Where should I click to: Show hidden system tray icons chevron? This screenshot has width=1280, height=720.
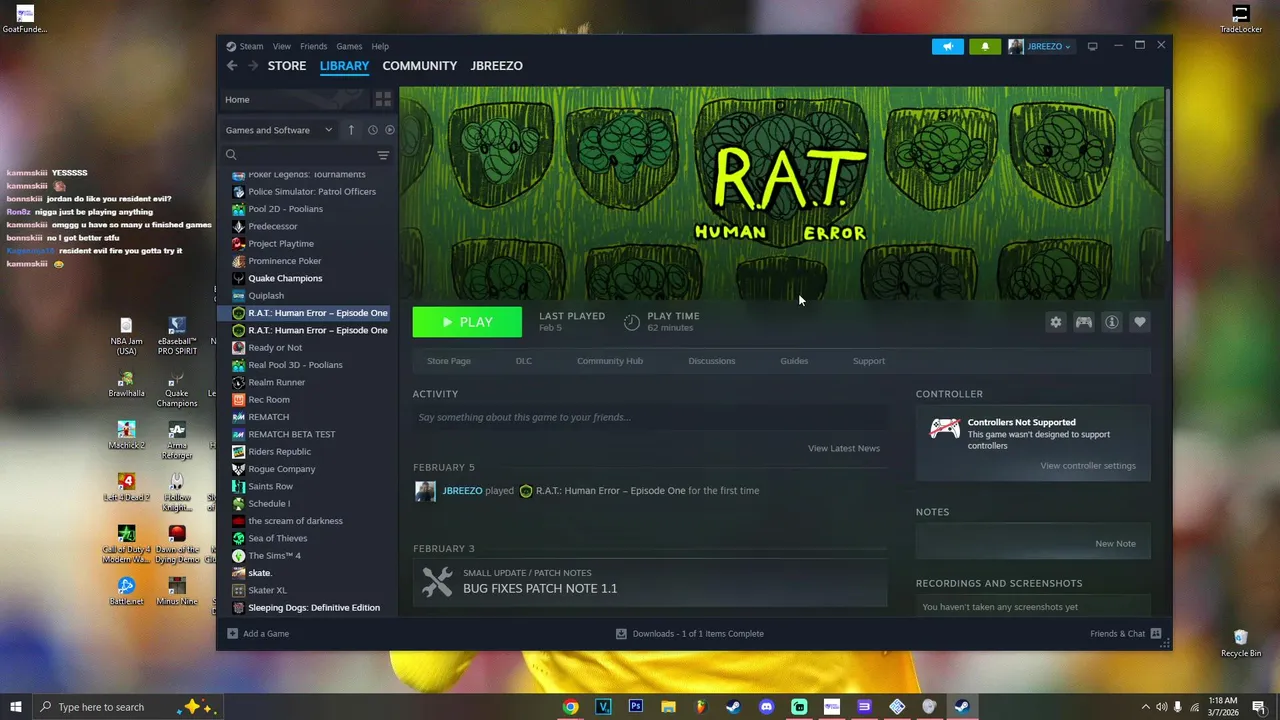click(1145, 707)
